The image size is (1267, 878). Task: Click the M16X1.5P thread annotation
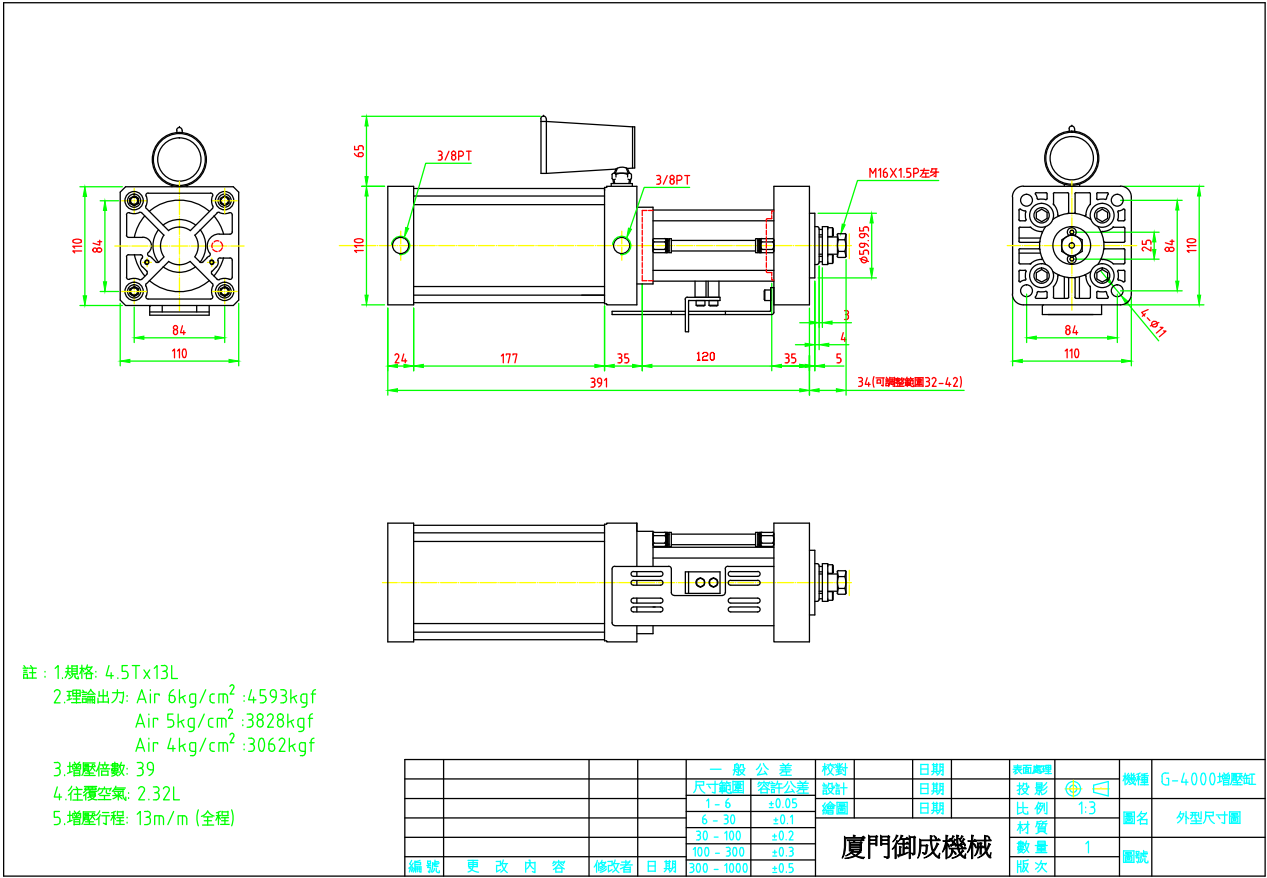tap(903, 173)
